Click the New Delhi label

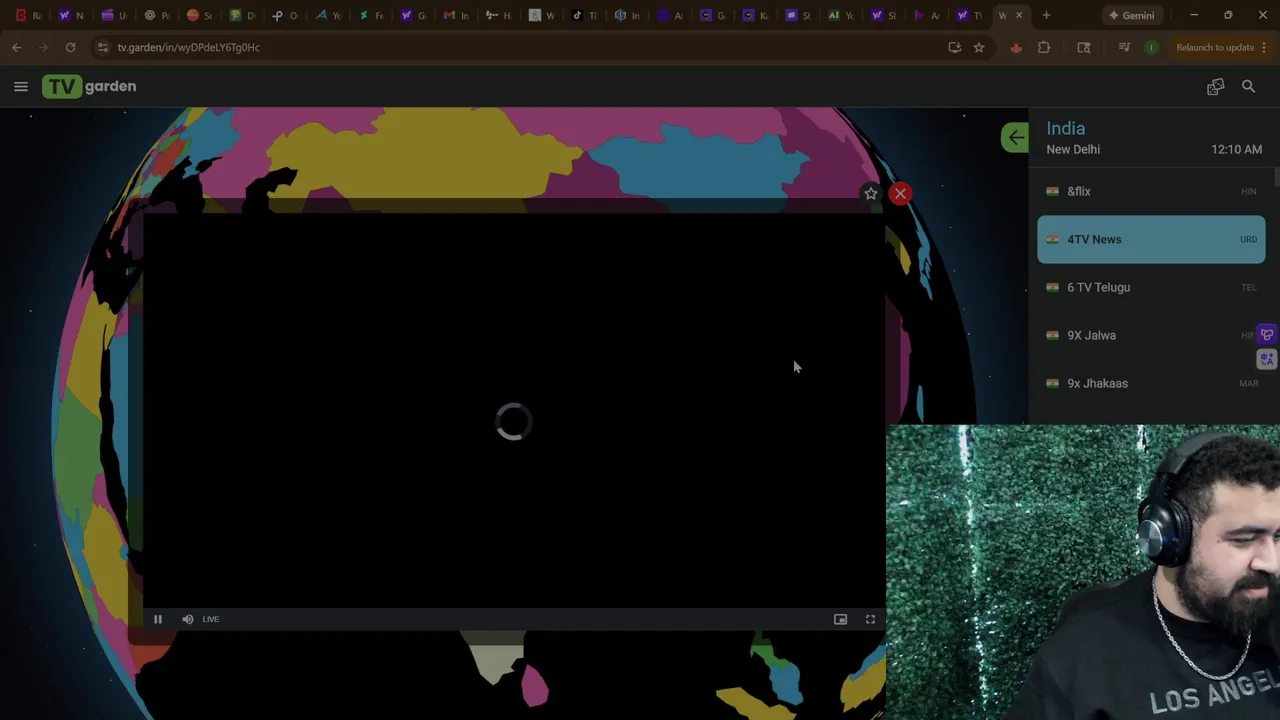tap(1073, 149)
